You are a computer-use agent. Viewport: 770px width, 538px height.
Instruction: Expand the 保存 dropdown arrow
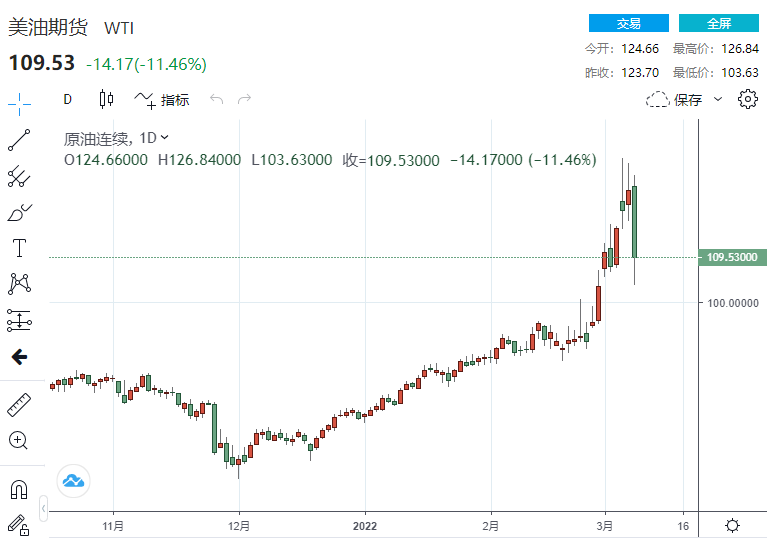pos(718,99)
